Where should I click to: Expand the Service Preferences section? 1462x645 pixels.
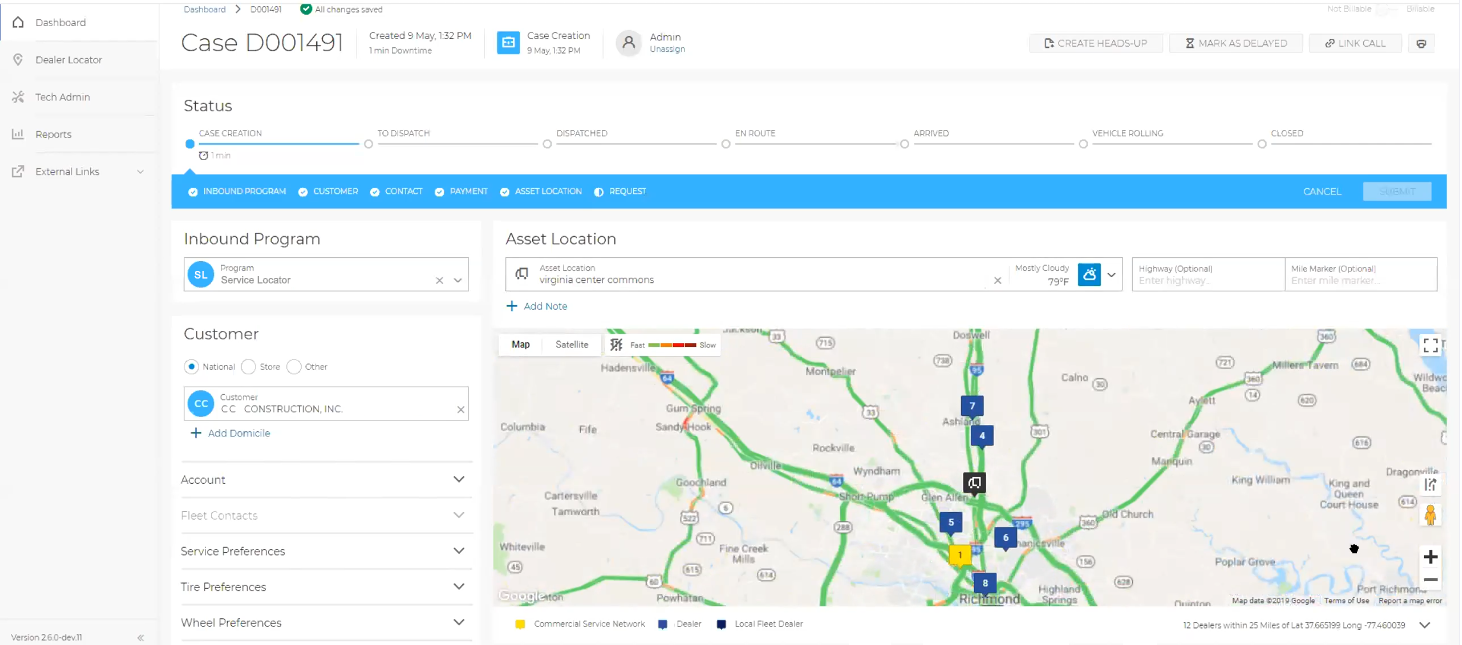pyautogui.click(x=459, y=551)
